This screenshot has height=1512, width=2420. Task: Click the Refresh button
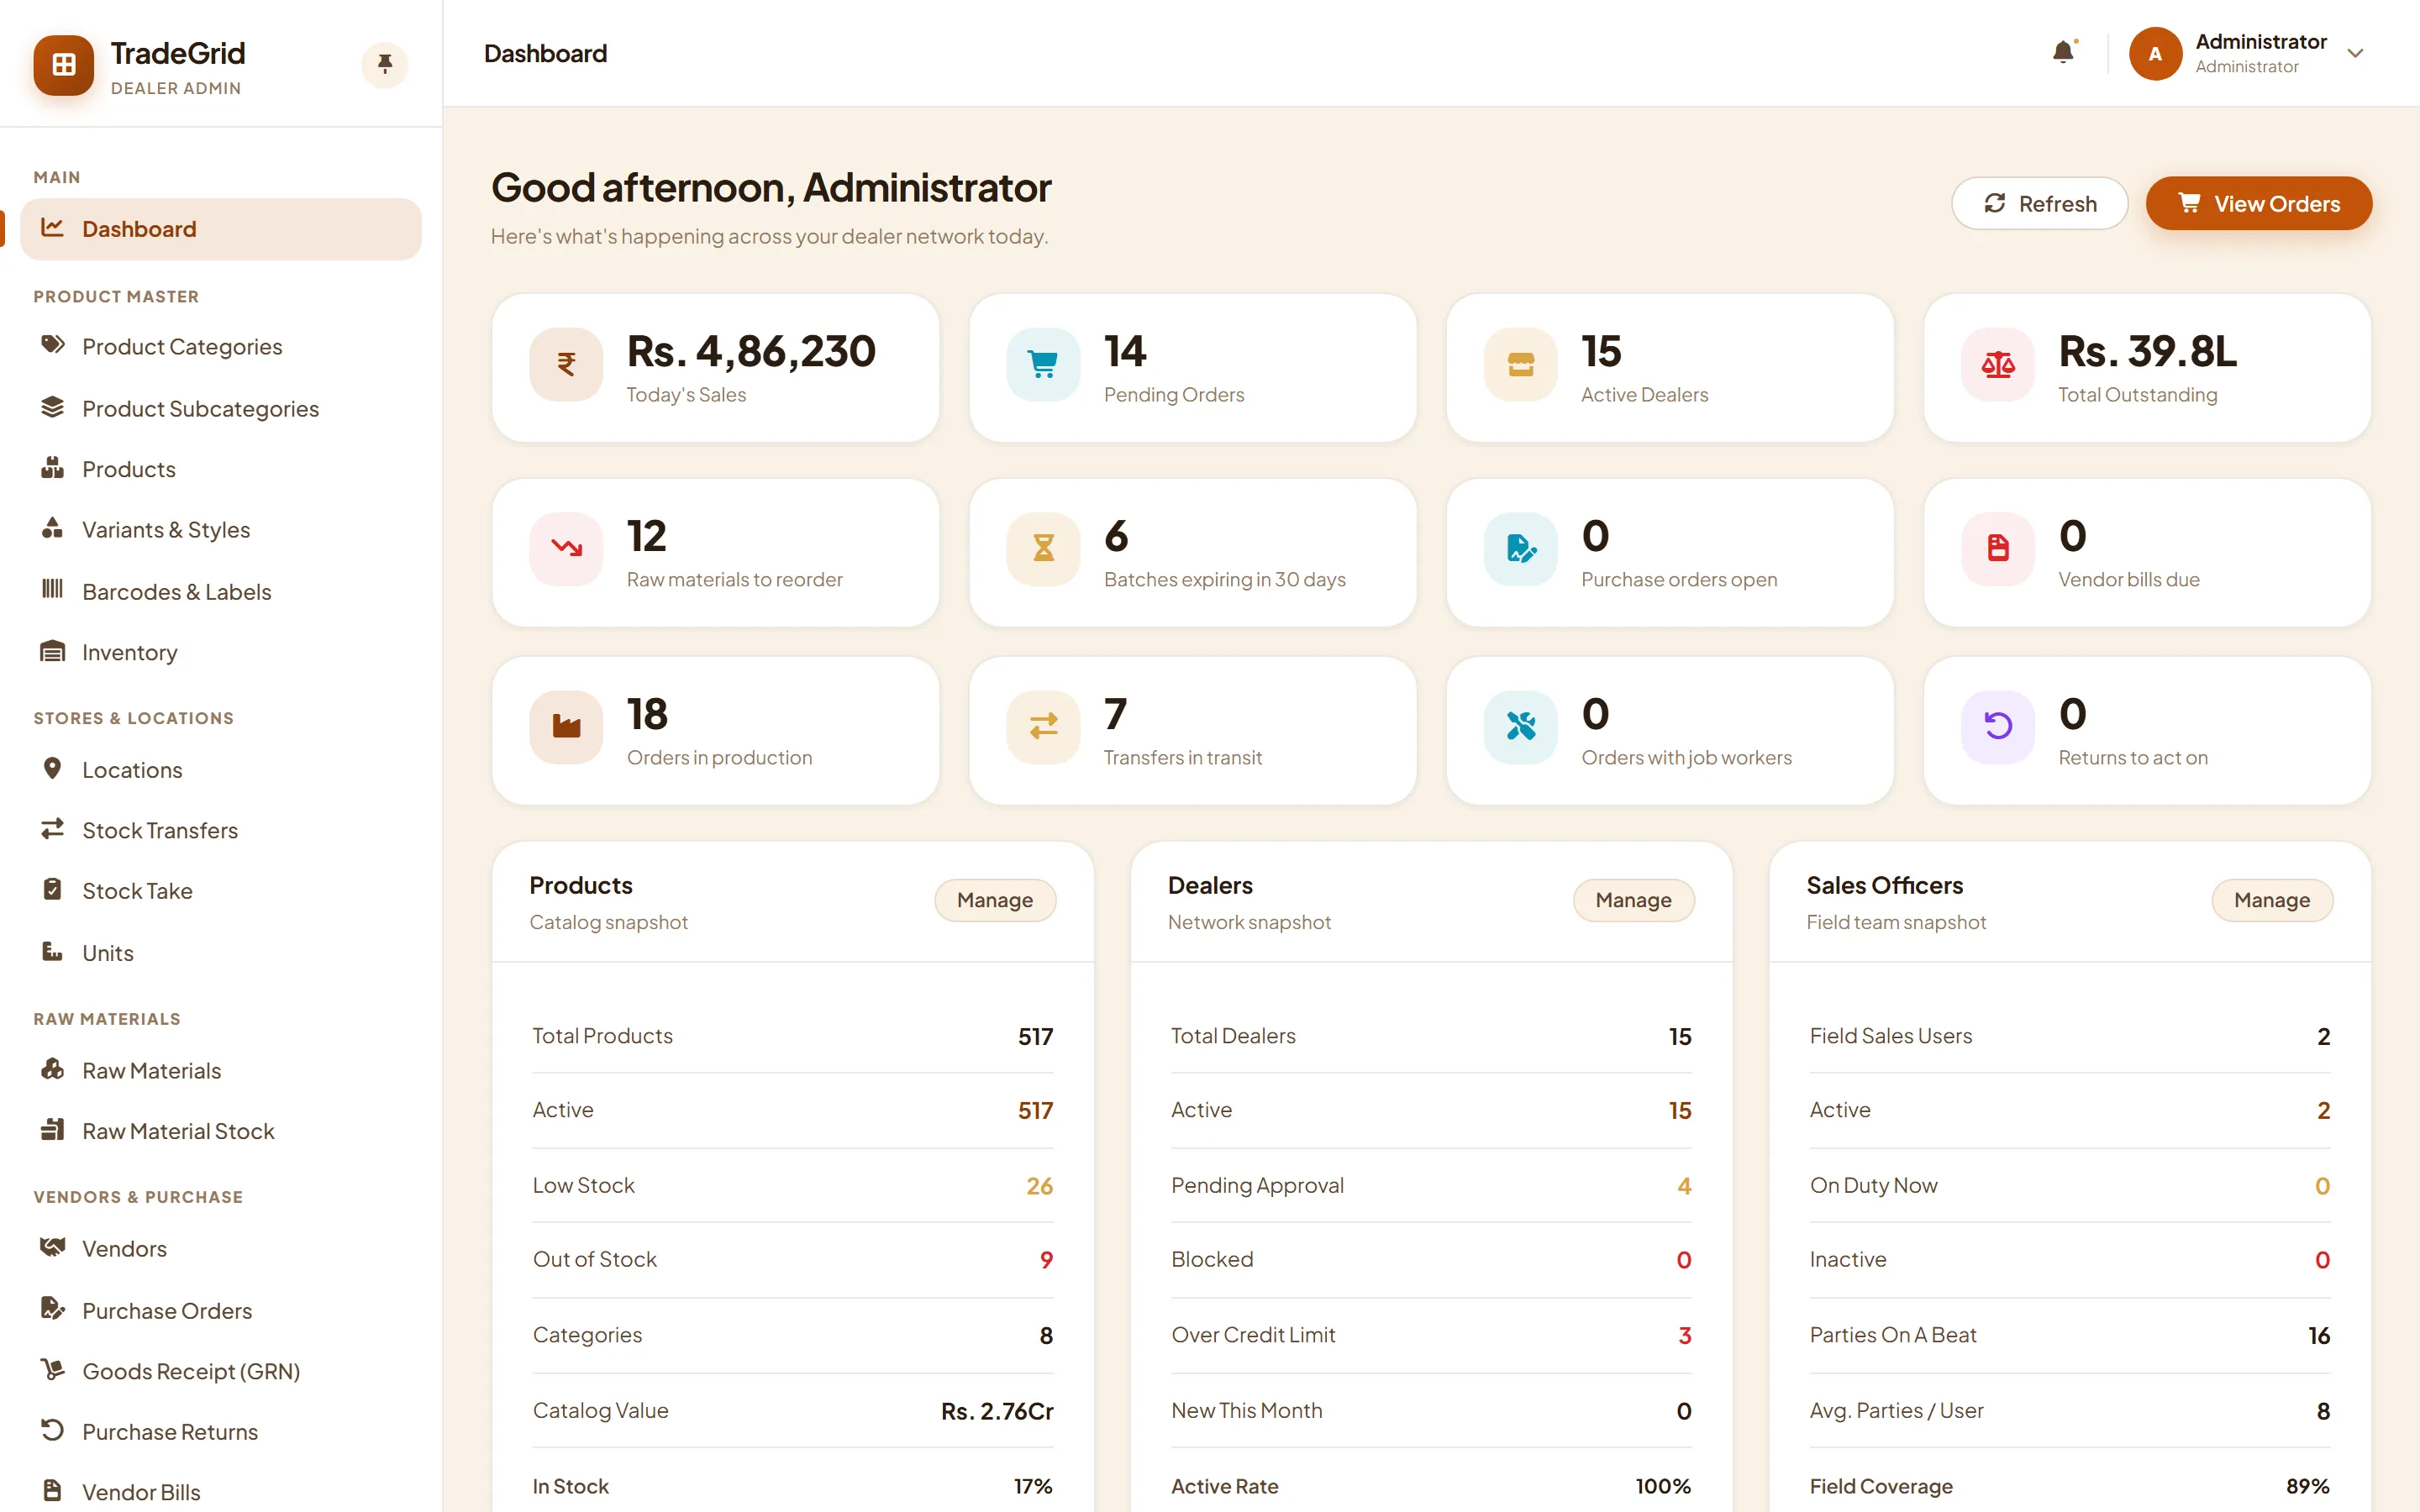(x=2039, y=203)
